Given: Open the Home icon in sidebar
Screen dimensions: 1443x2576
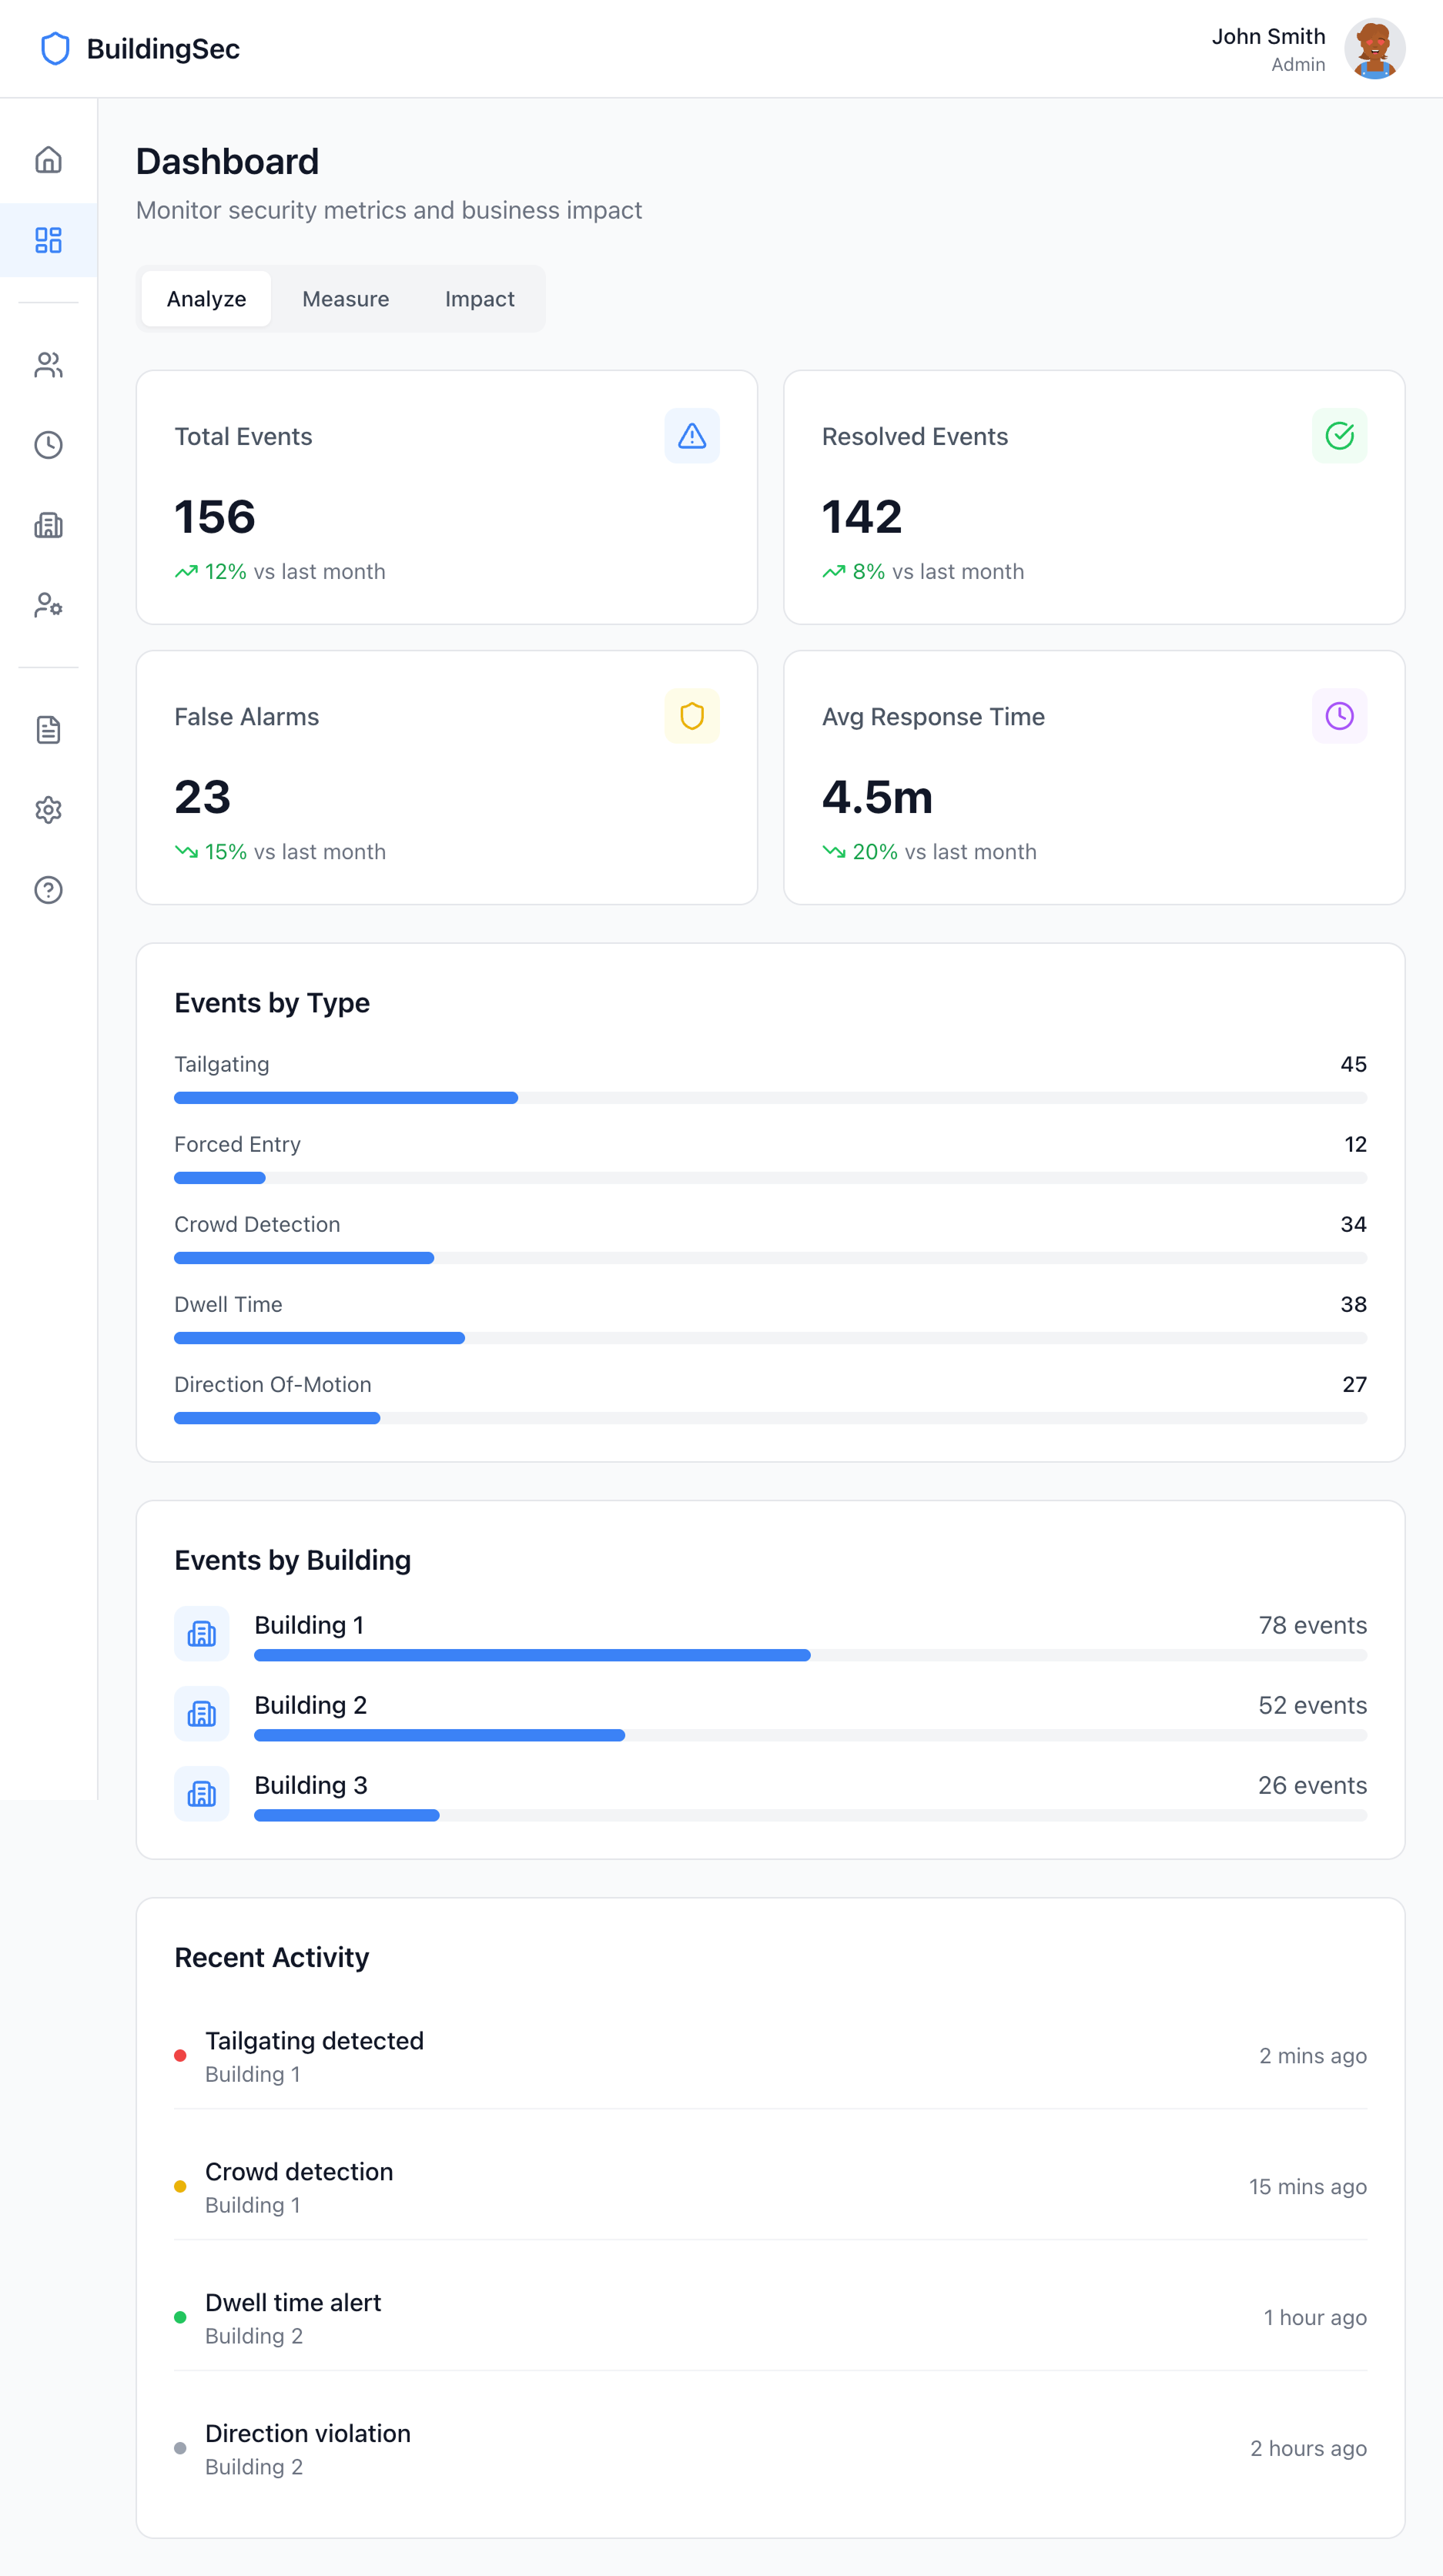Looking at the screenshot, I should (48, 160).
